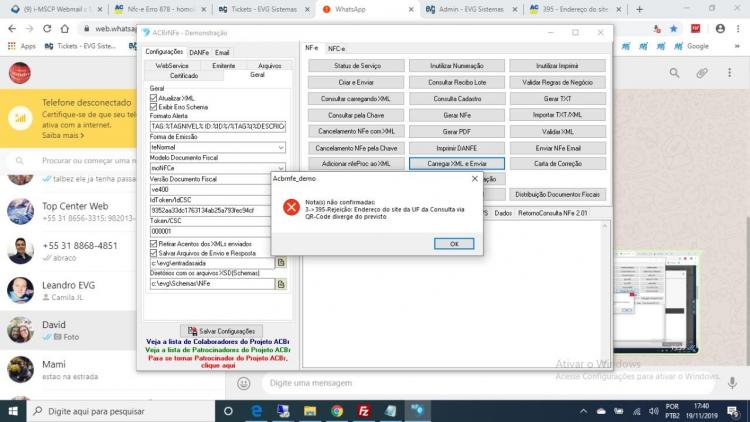Click the RetornoConsulta NFe 2.01 tab

click(x=552, y=213)
